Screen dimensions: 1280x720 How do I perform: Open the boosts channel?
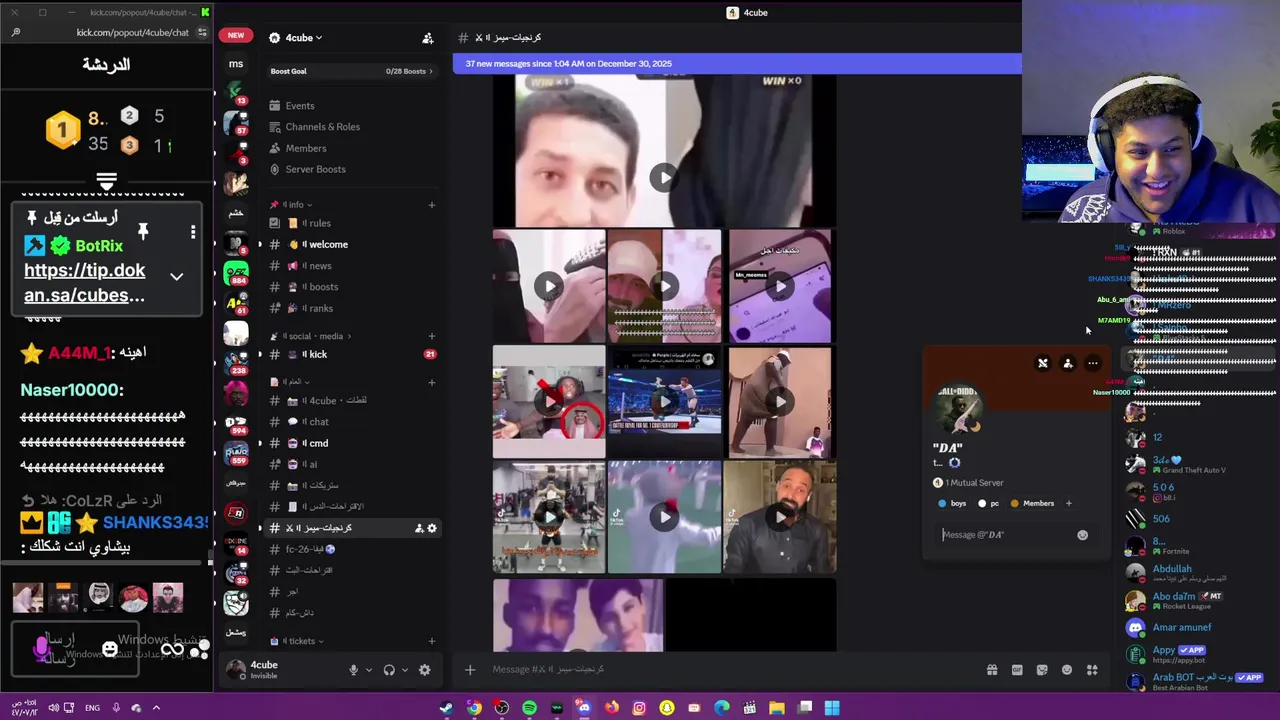pos(353,287)
